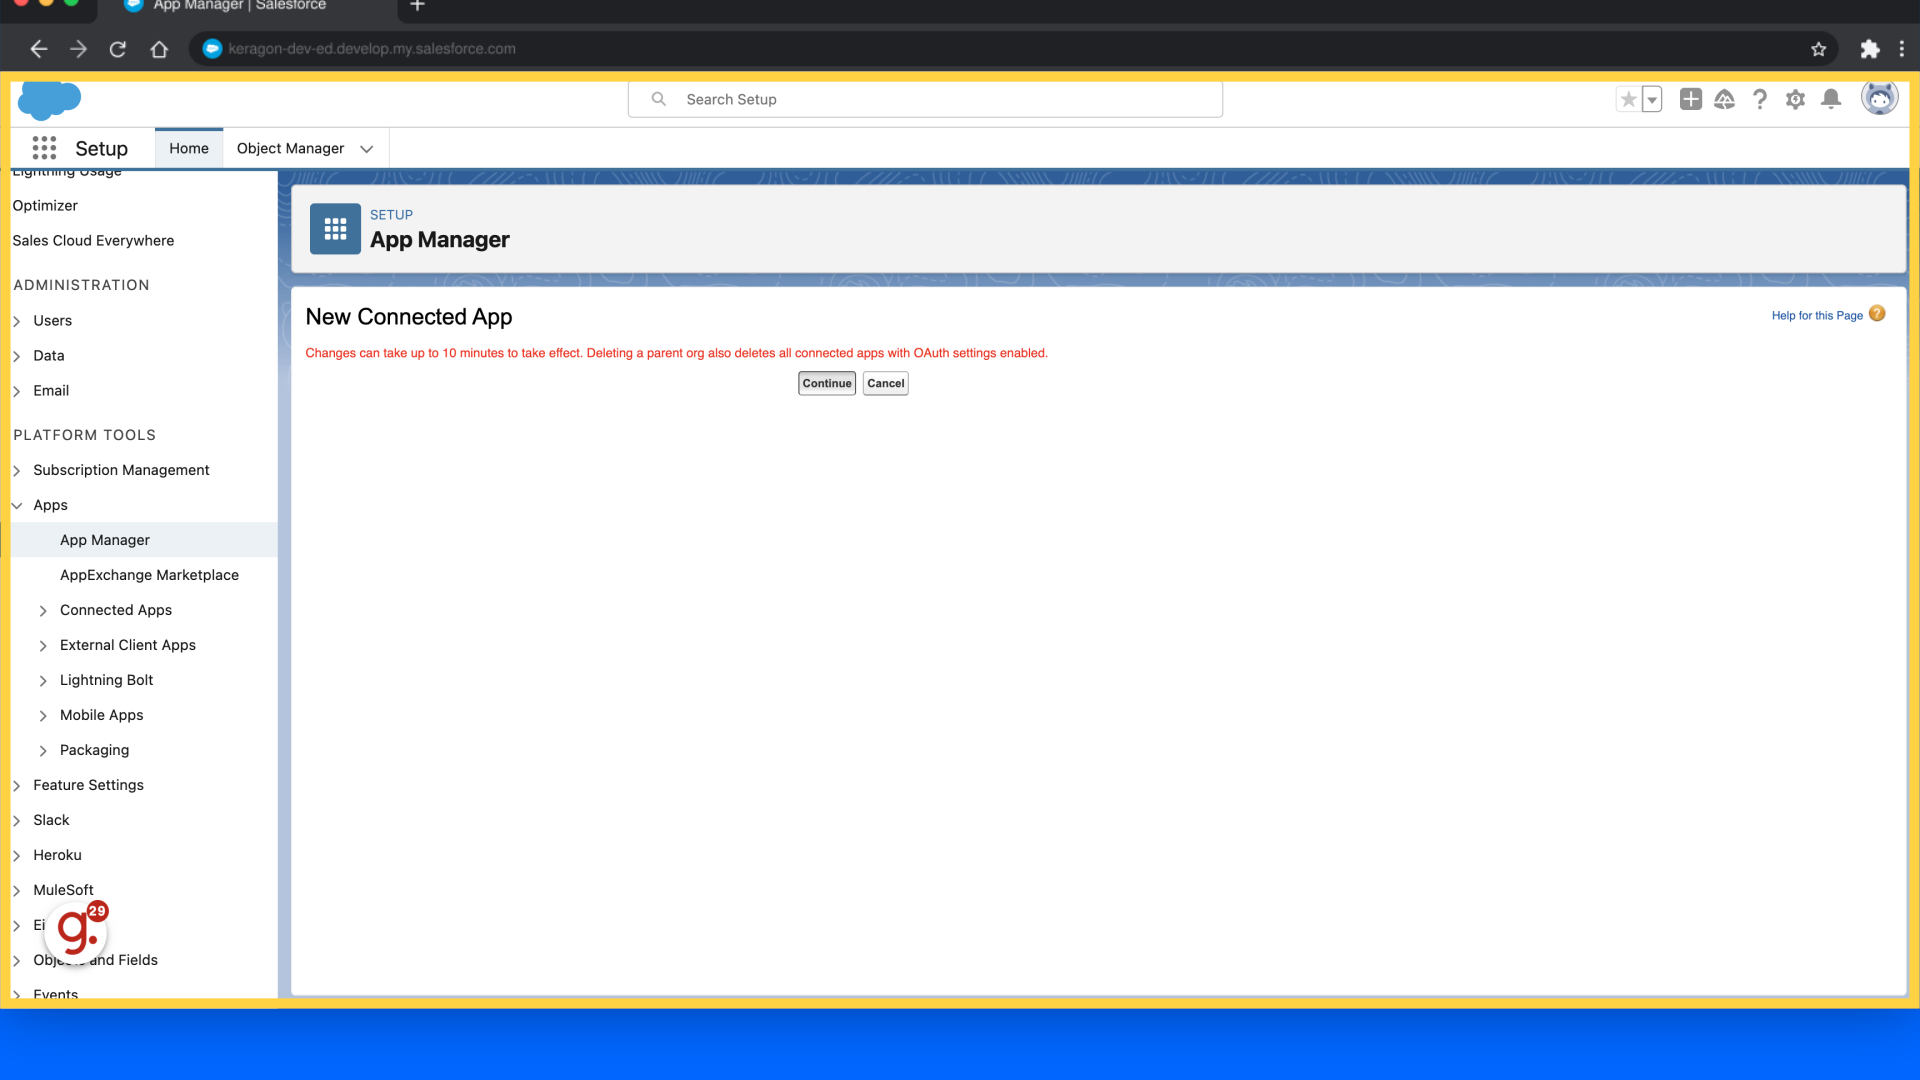Click the Subscription Management label
Image resolution: width=1920 pixels, height=1080 pixels.
[121, 470]
